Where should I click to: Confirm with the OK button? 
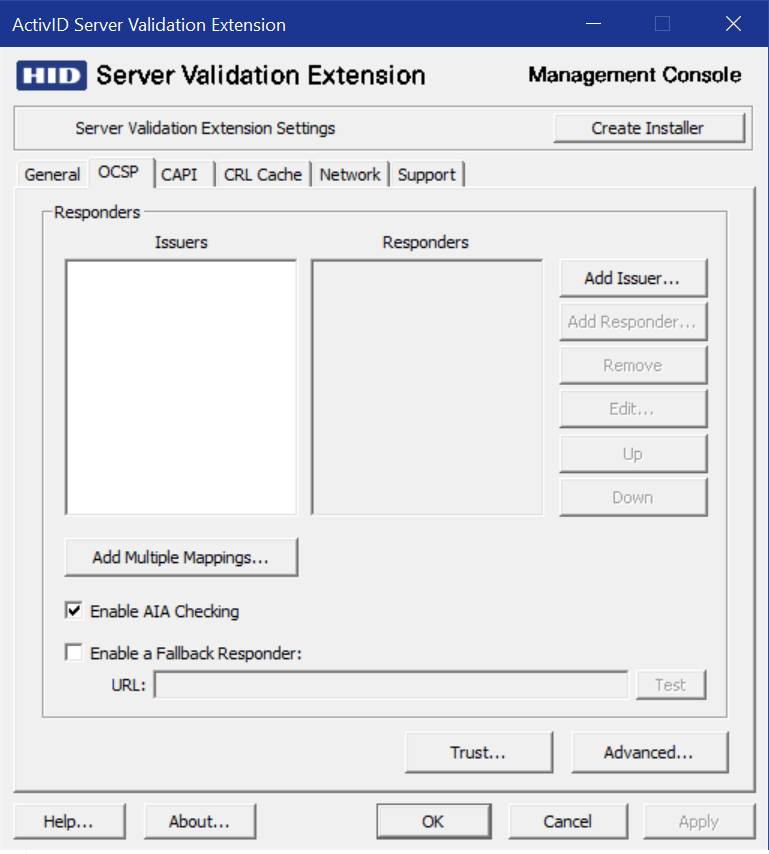tap(434, 821)
